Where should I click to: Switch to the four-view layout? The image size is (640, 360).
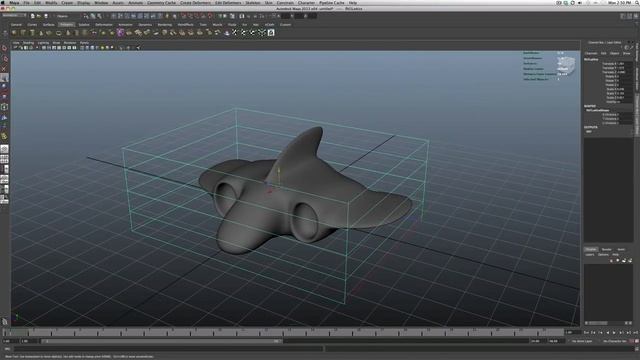pos(4,159)
